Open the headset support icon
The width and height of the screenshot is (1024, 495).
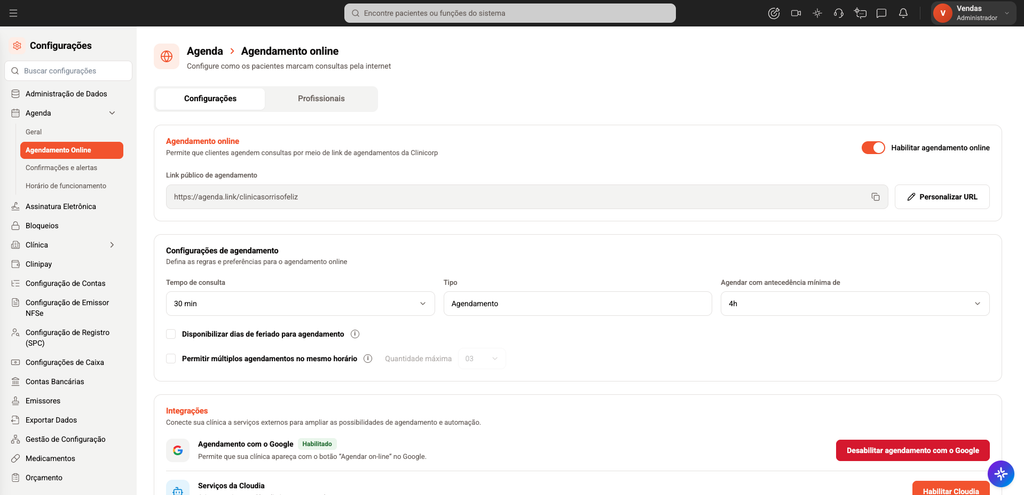click(839, 13)
